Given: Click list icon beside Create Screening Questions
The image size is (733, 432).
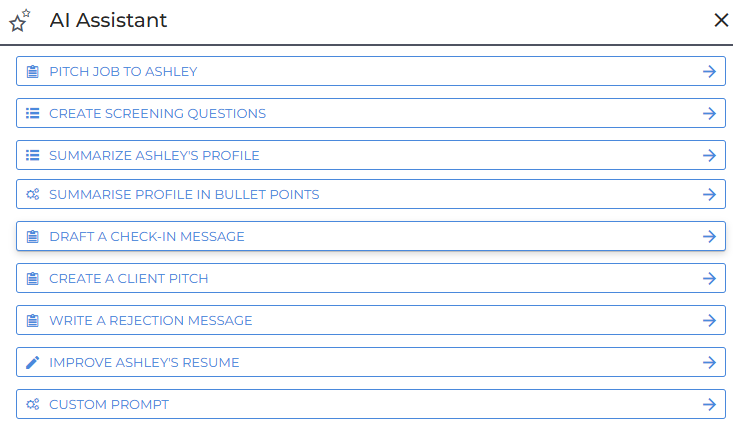Looking at the screenshot, I should tap(33, 113).
